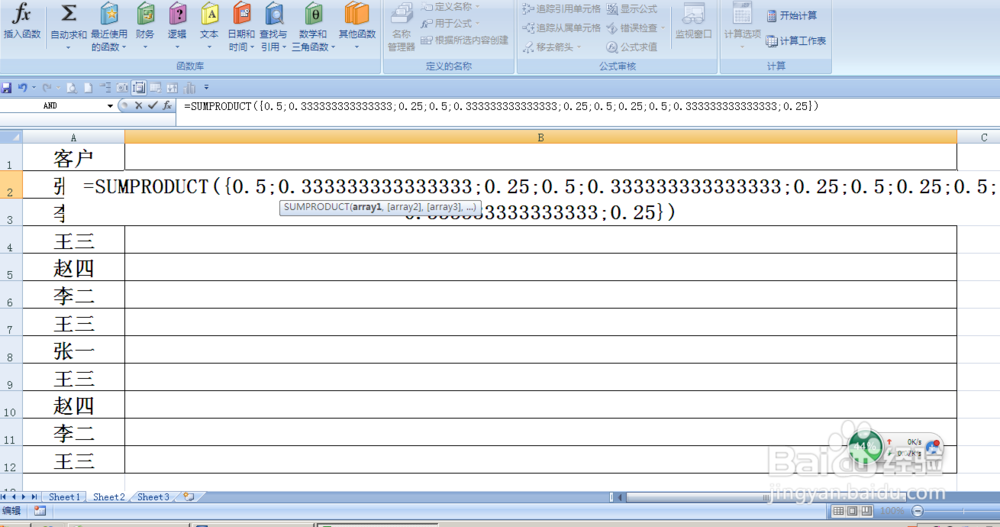The image size is (1000, 527).
Task: Click Trace Dependents (追踪从属单元格)
Action: point(561,28)
